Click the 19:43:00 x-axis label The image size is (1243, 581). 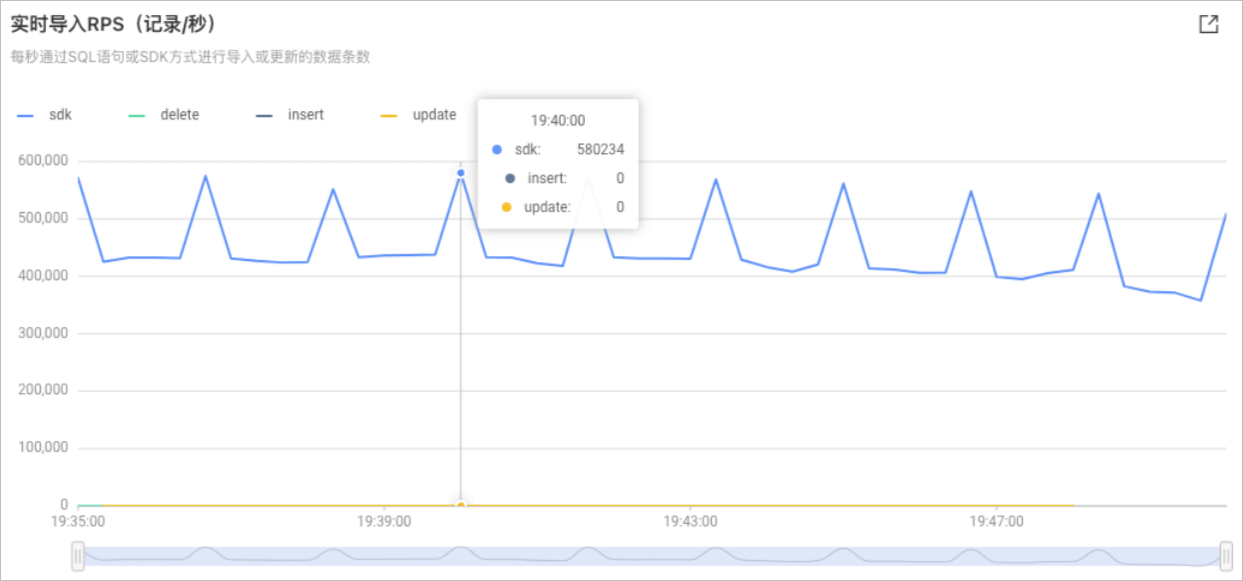pos(690,521)
